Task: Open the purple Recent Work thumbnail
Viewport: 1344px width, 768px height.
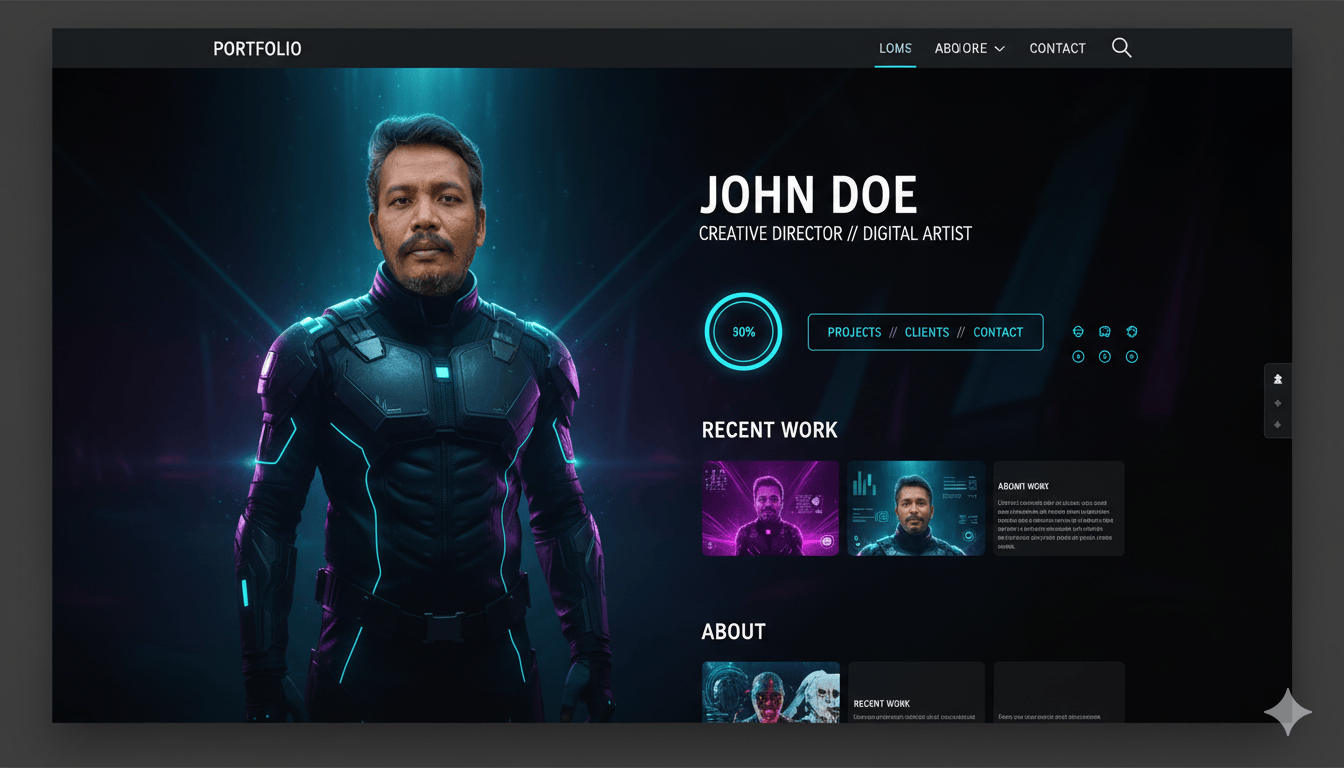Action: [x=770, y=507]
